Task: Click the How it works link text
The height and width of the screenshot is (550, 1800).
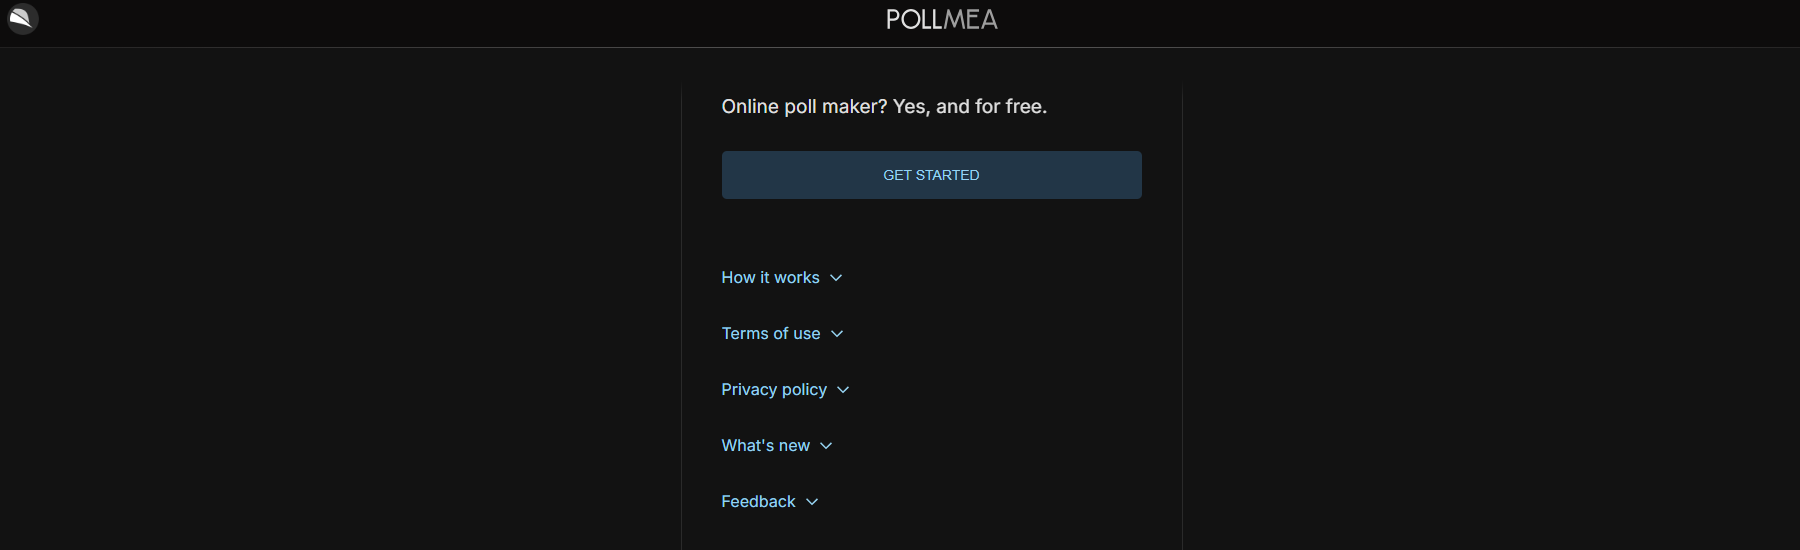Action: pyautogui.click(x=771, y=278)
